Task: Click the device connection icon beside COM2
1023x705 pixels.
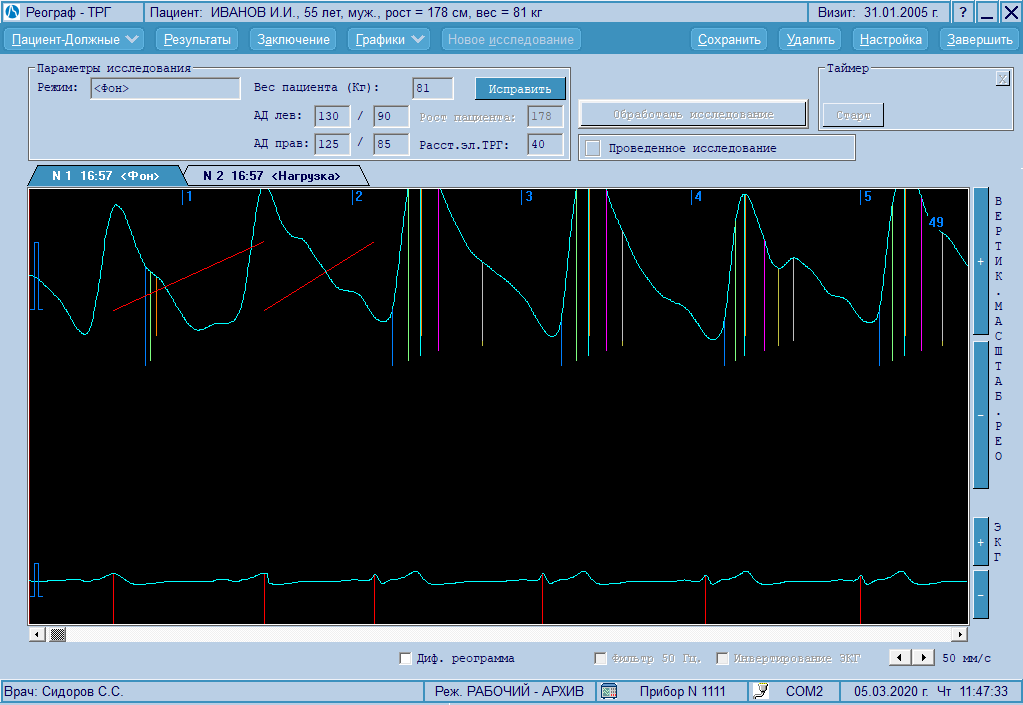Action: coord(761,691)
